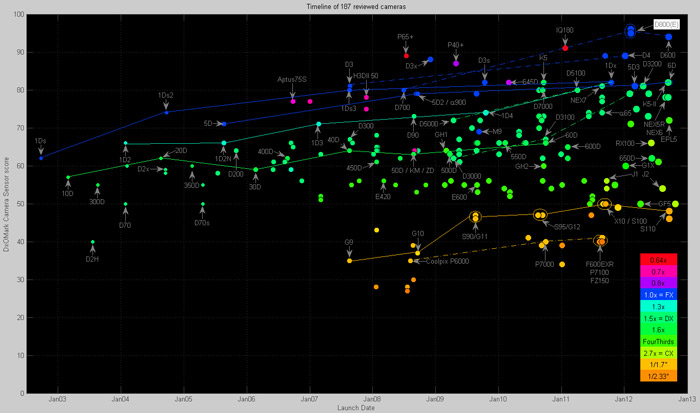Select the yellow G9 data point
This screenshot has height=413, width=700.
pyautogui.click(x=350, y=261)
